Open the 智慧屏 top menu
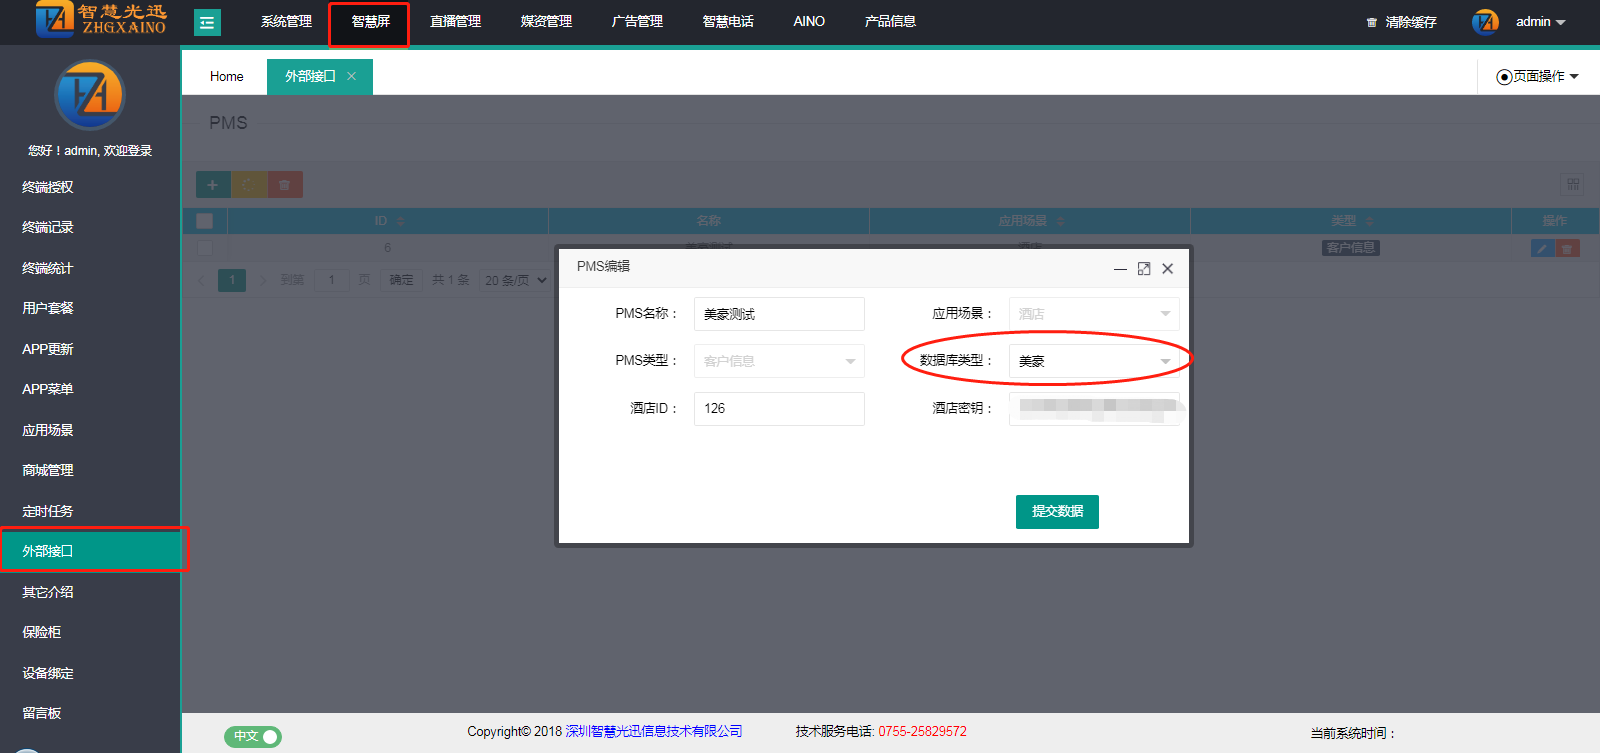The image size is (1600, 753). point(370,22)
